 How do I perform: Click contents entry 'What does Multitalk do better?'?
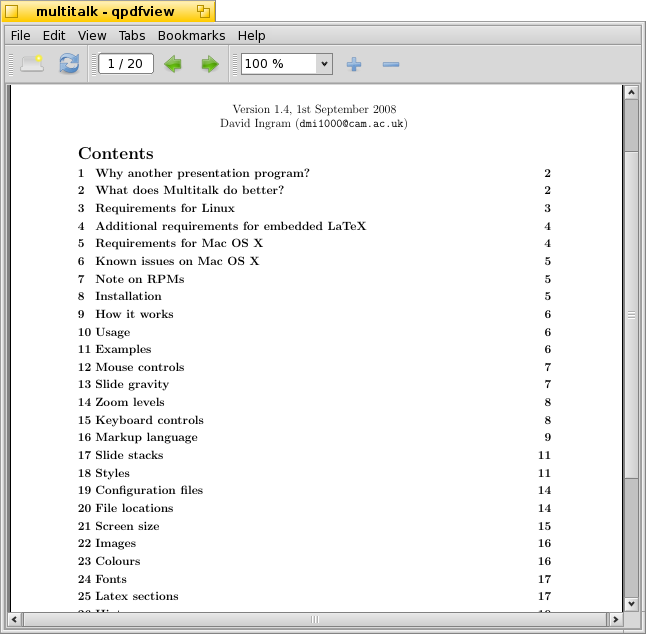click(x=190, y=190)
